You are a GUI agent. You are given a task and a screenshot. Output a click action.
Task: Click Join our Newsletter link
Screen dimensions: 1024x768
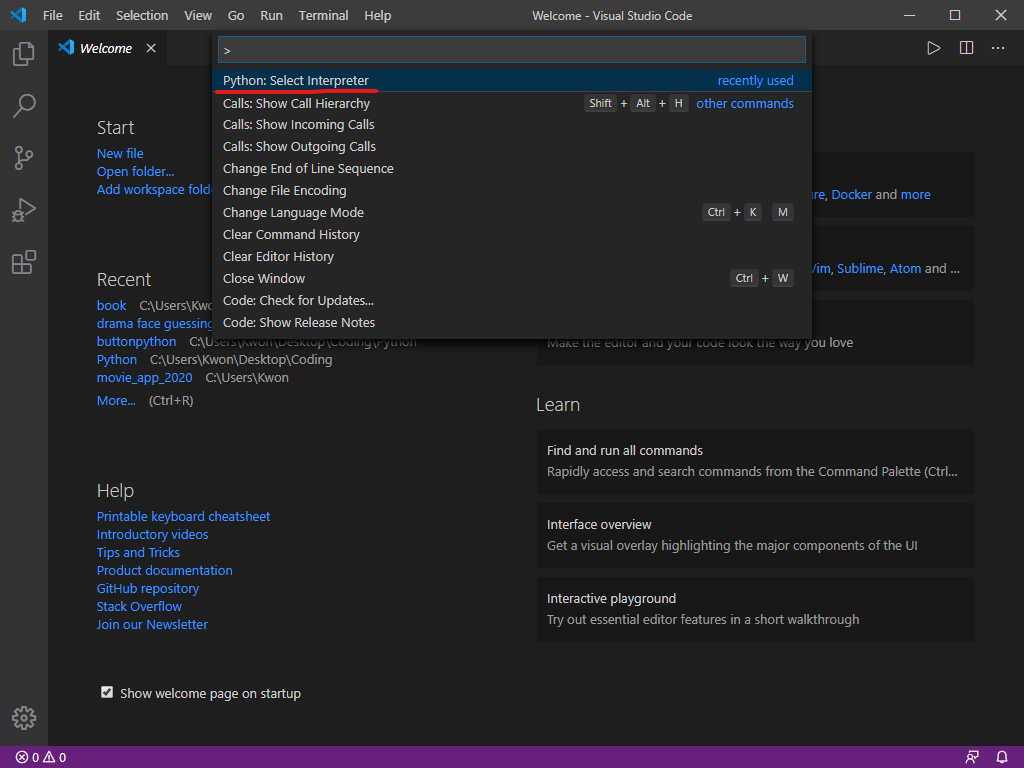tap(152, 625)
